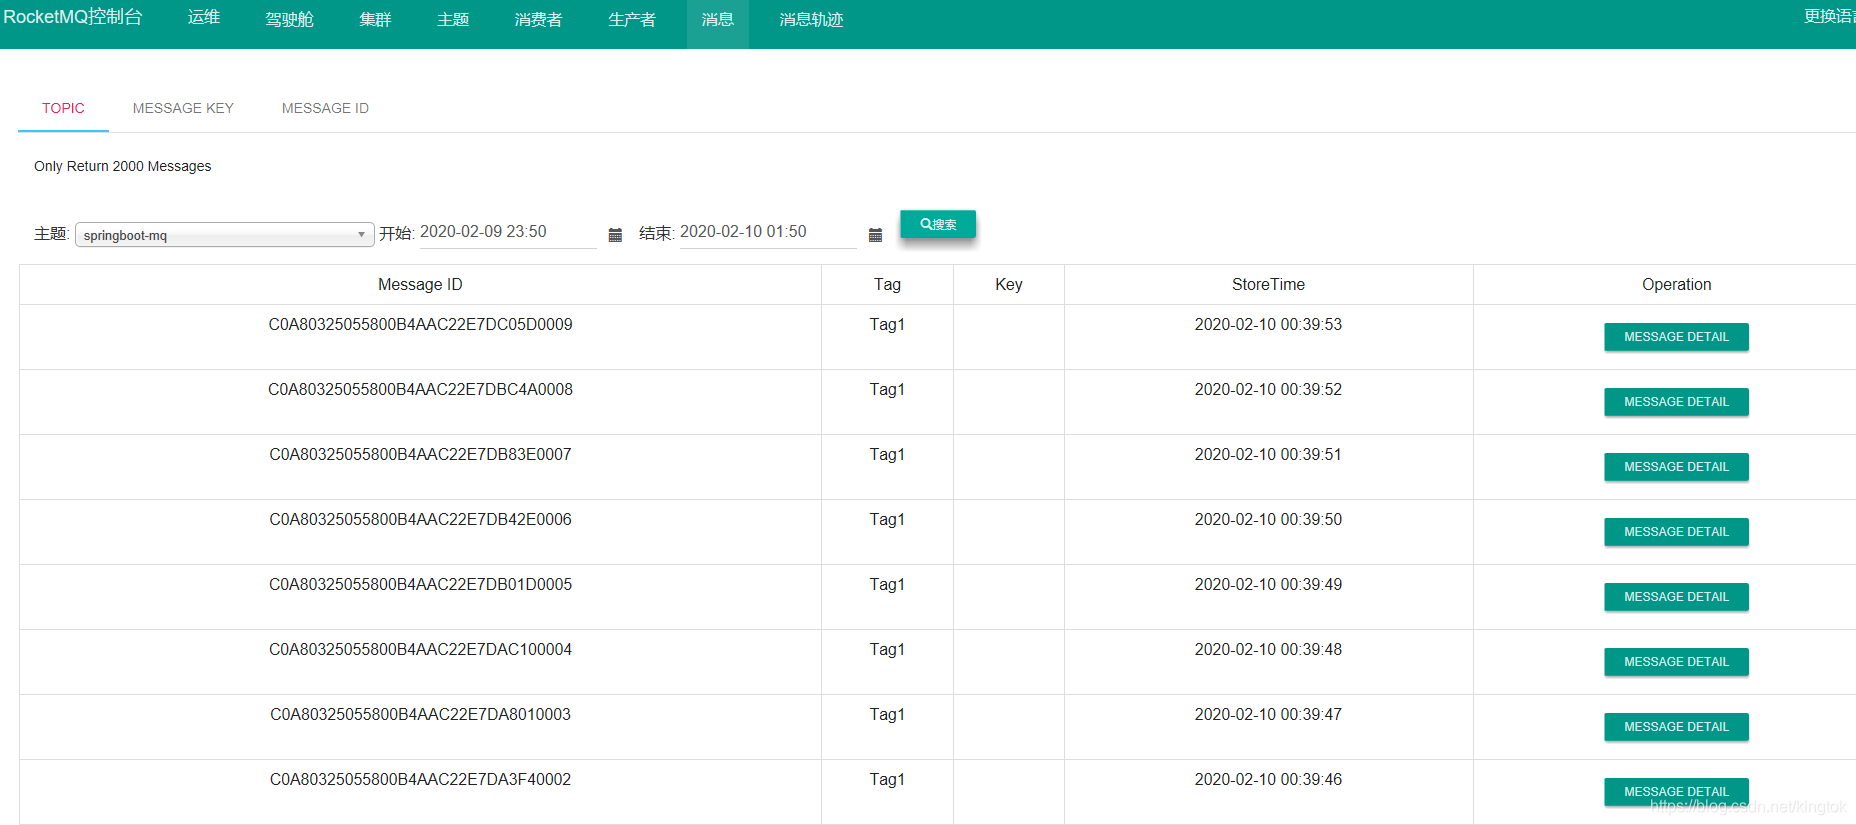Switch to the TOPIC tab
The width and height of the screenshot is (1856, 825).
(x=63, y=108)
